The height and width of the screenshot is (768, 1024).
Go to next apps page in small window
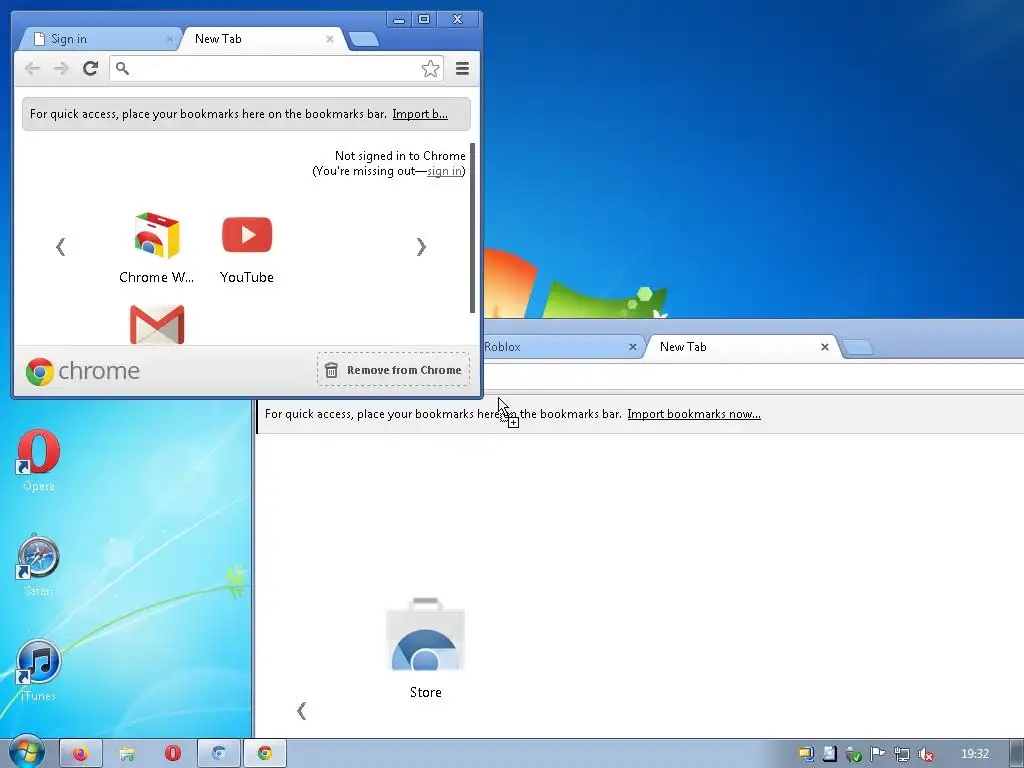[x=421, y=247]
